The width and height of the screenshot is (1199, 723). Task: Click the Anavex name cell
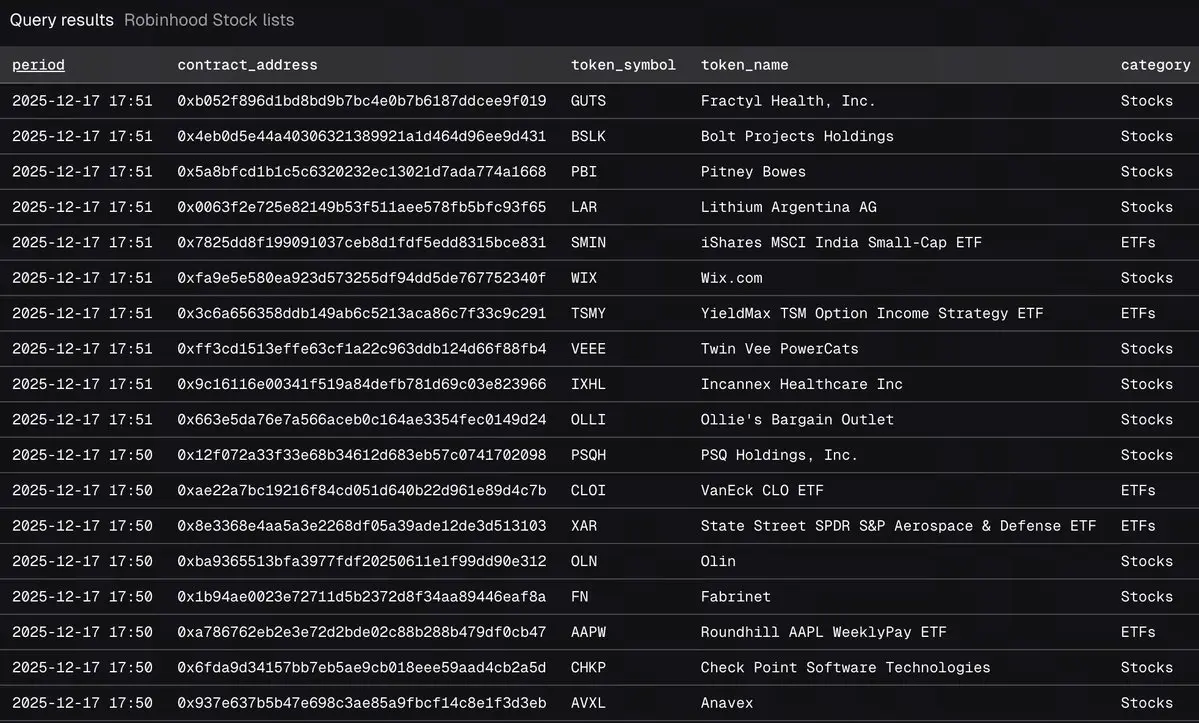[x=726, y=702]
